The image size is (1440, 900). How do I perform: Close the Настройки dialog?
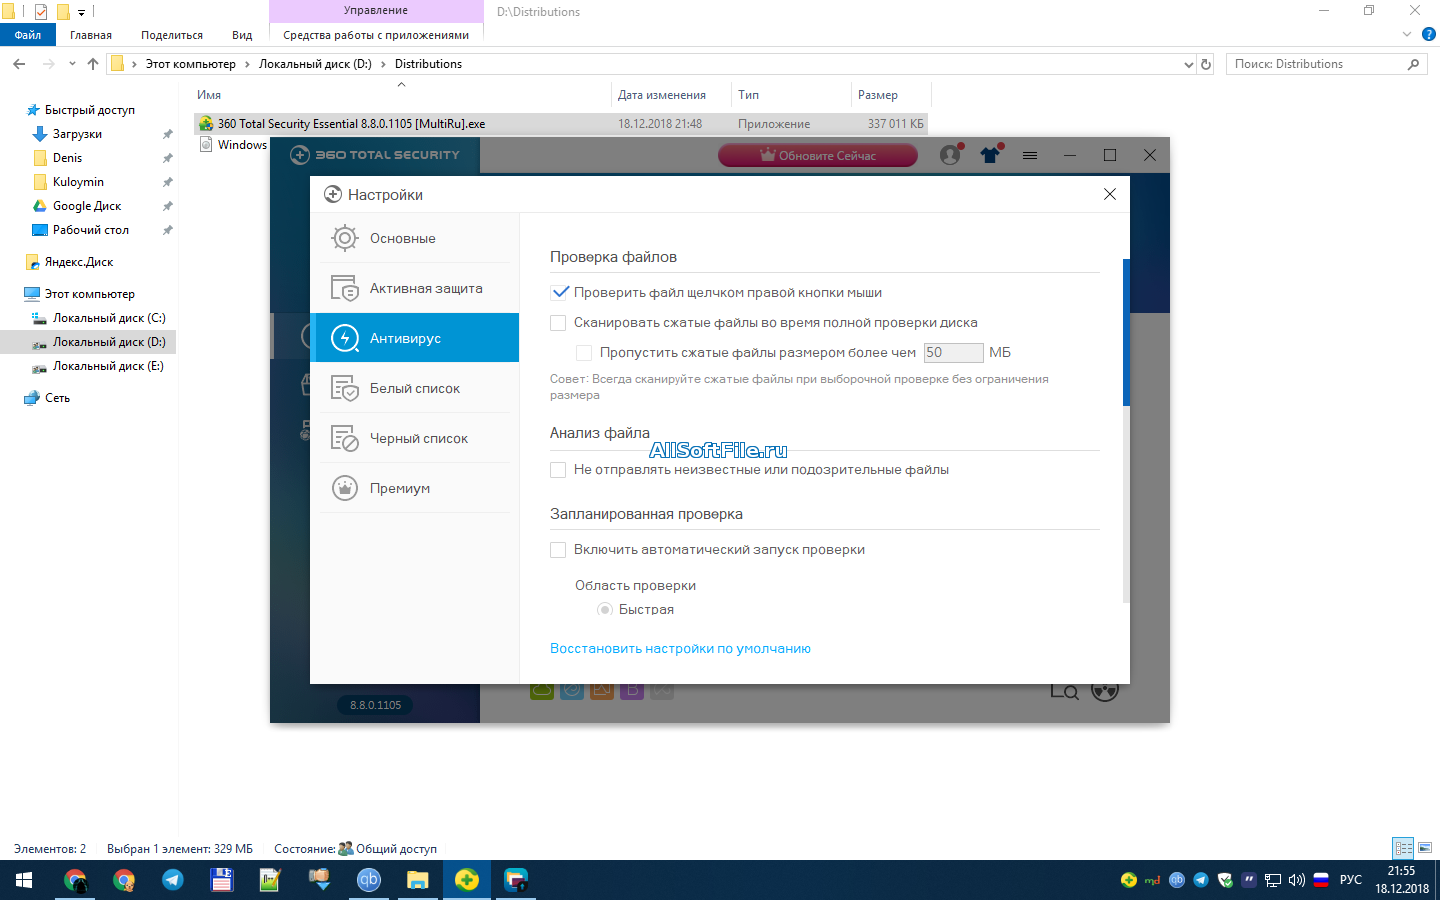1110,194
